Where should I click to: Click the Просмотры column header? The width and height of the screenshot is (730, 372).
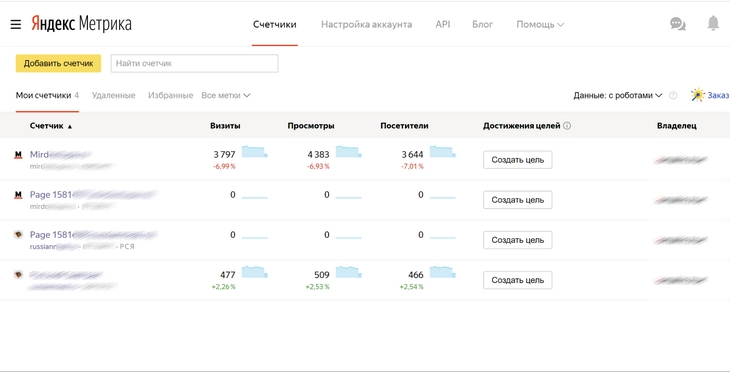(x=311, y=126)
